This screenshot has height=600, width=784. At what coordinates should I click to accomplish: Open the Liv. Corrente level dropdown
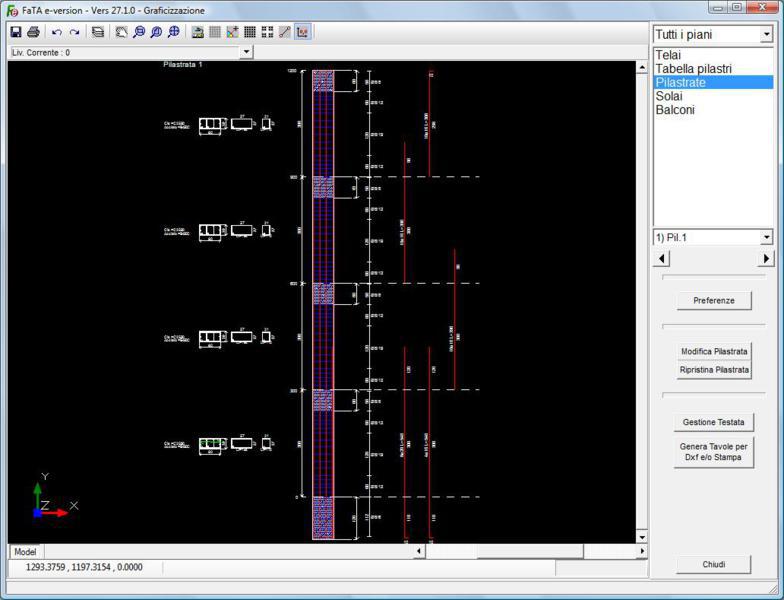pyautogui.click(x=246, y=52)
